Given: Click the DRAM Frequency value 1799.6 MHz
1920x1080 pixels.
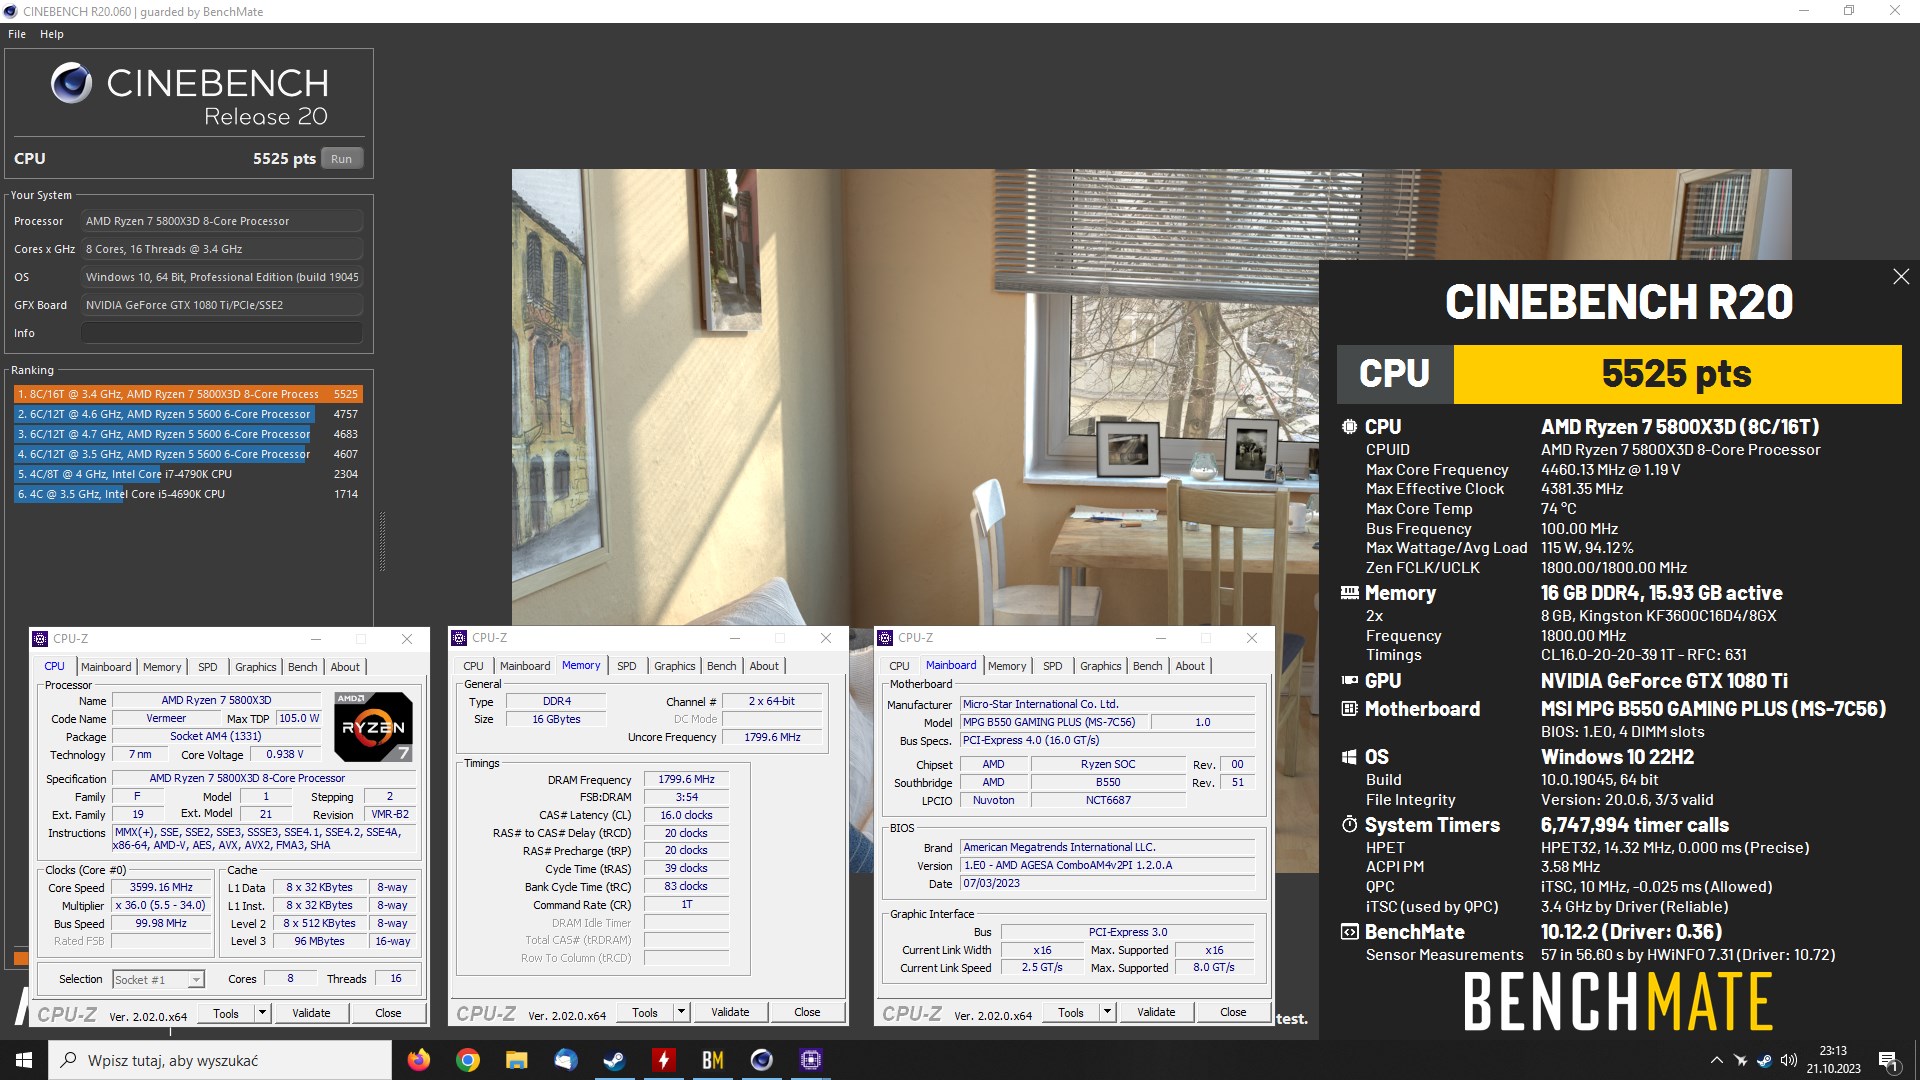Looking at the screenshot, I should point(686,779).
